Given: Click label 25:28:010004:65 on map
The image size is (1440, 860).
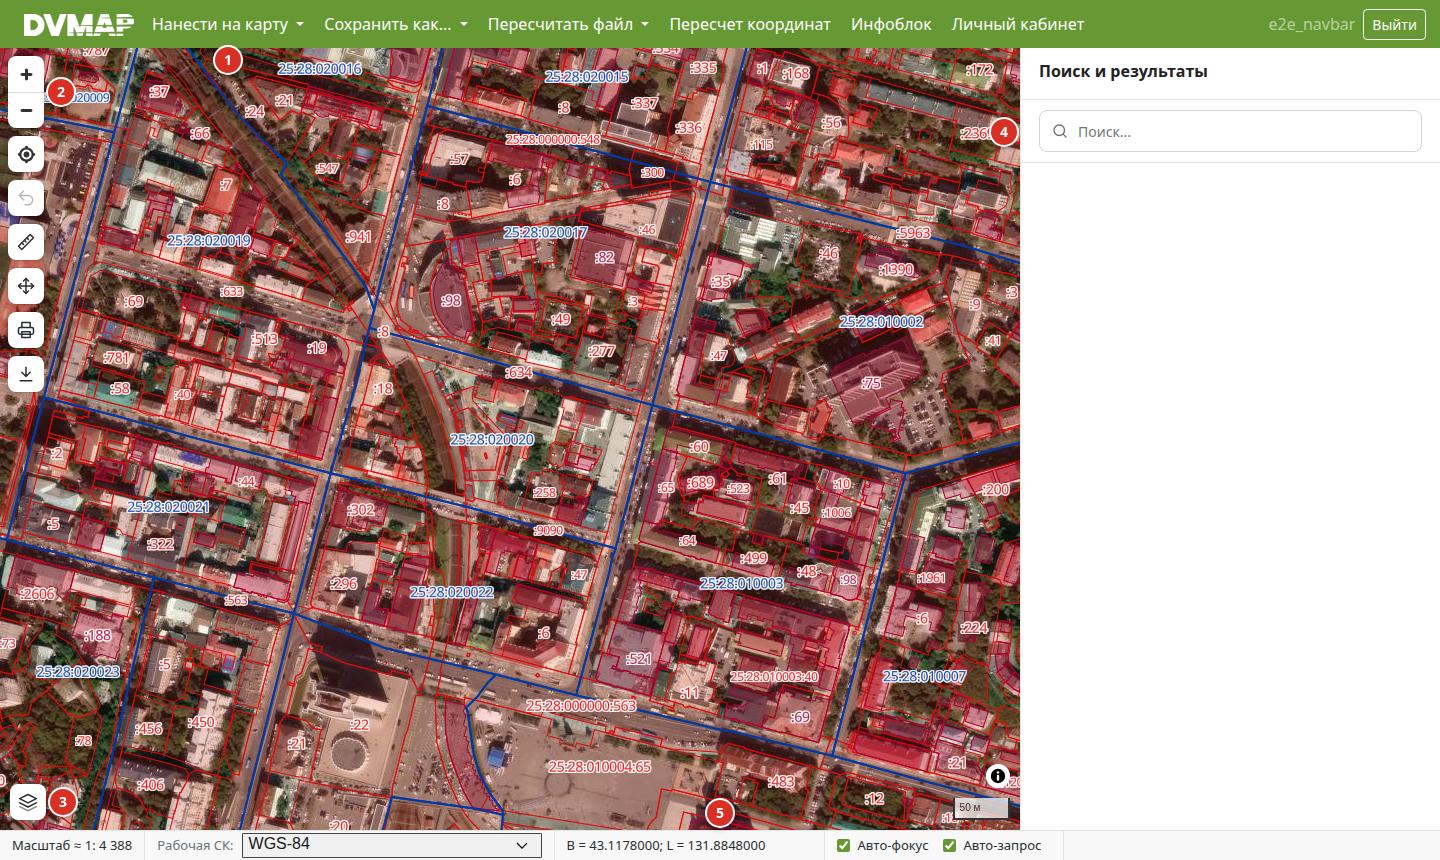Looking at the screenshot, I should 599,766.
